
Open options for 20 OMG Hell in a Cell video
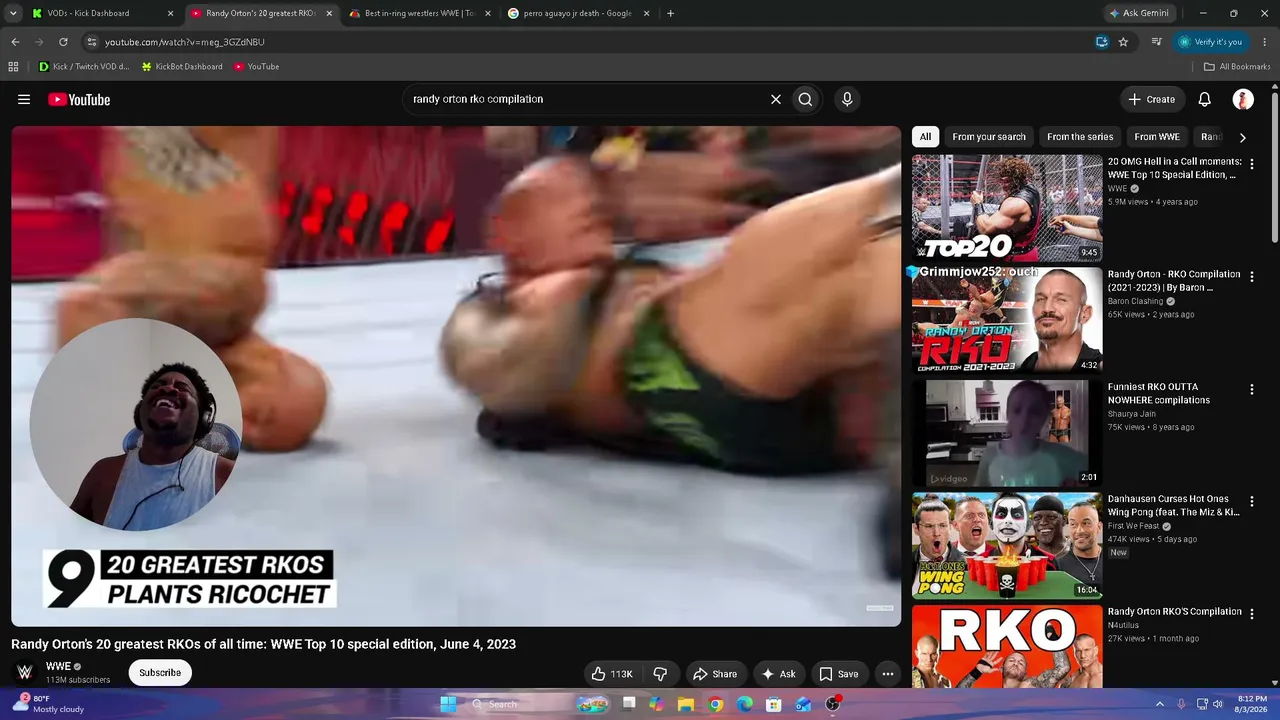pyautogui.click(x=1251, y=164)
